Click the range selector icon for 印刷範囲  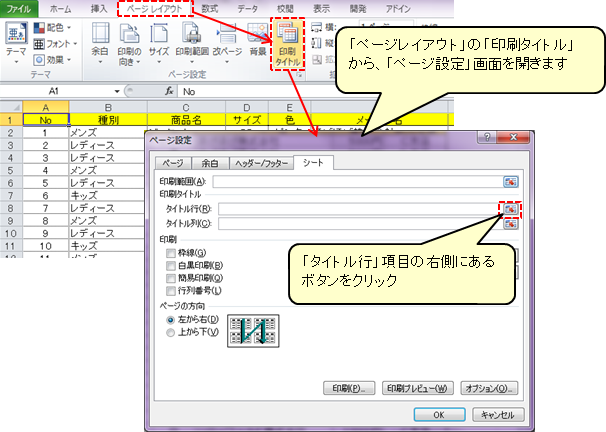pyautogui.click(x=511, y=182)
